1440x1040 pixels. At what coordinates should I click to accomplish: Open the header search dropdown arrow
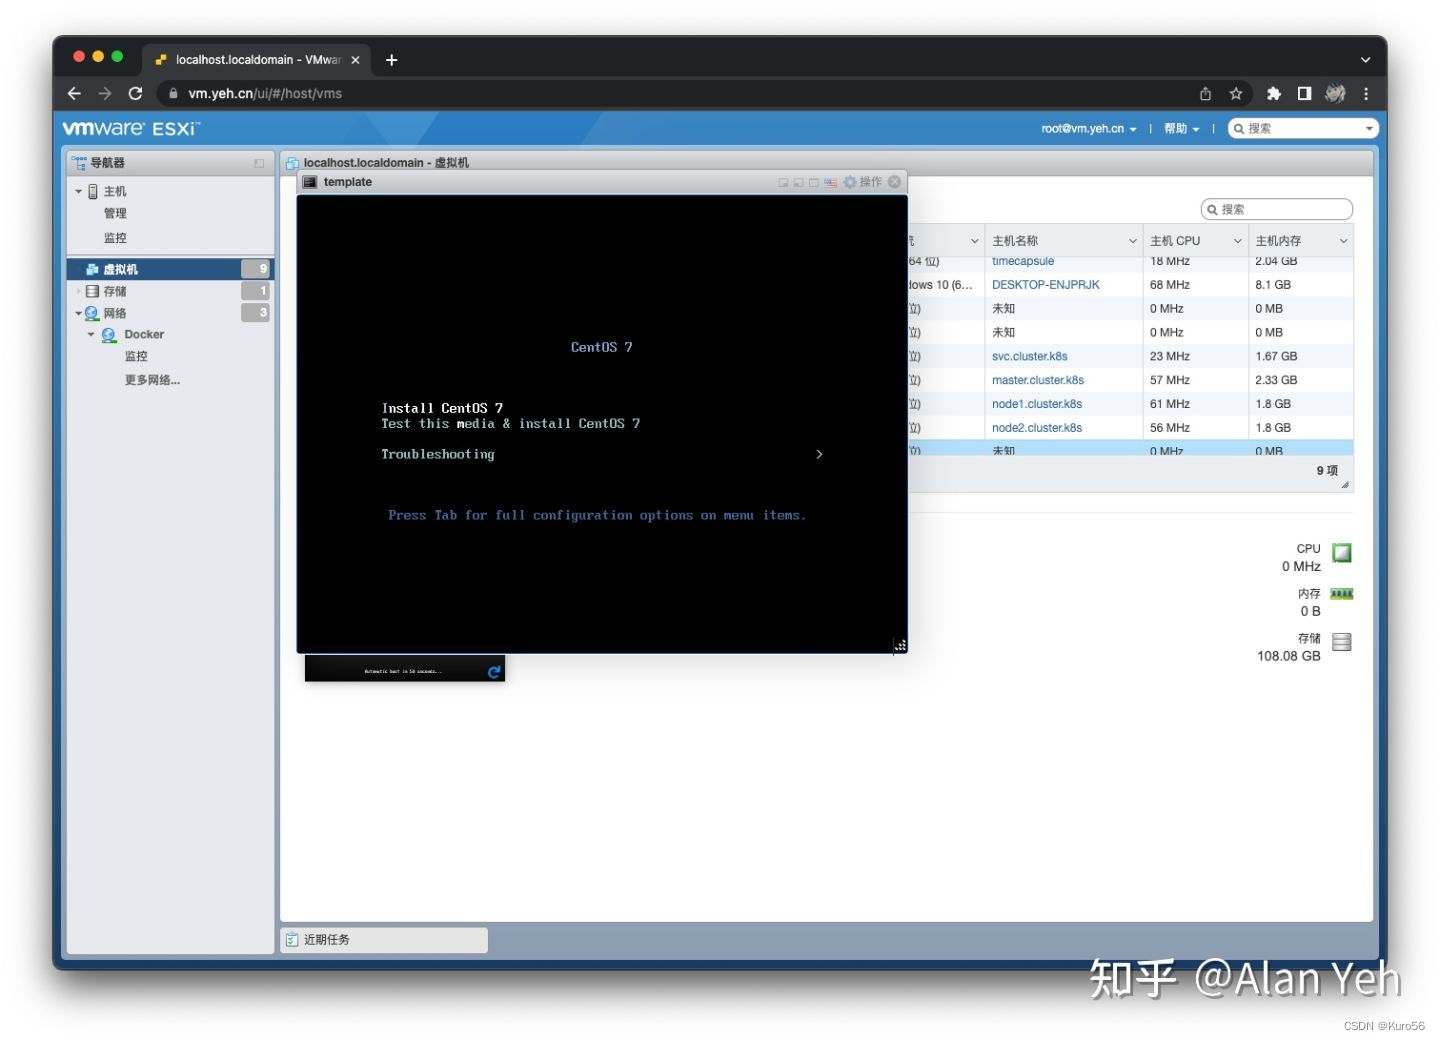coord(1370,128)
